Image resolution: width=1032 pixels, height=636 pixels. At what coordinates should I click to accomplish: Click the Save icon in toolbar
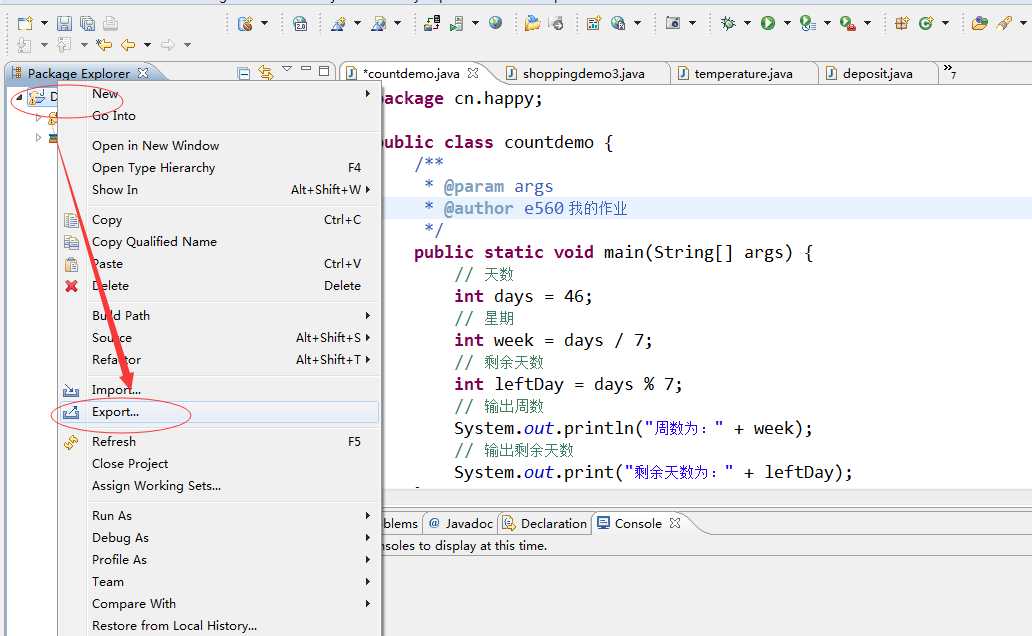pyautogui.click(x=64, y=23)
